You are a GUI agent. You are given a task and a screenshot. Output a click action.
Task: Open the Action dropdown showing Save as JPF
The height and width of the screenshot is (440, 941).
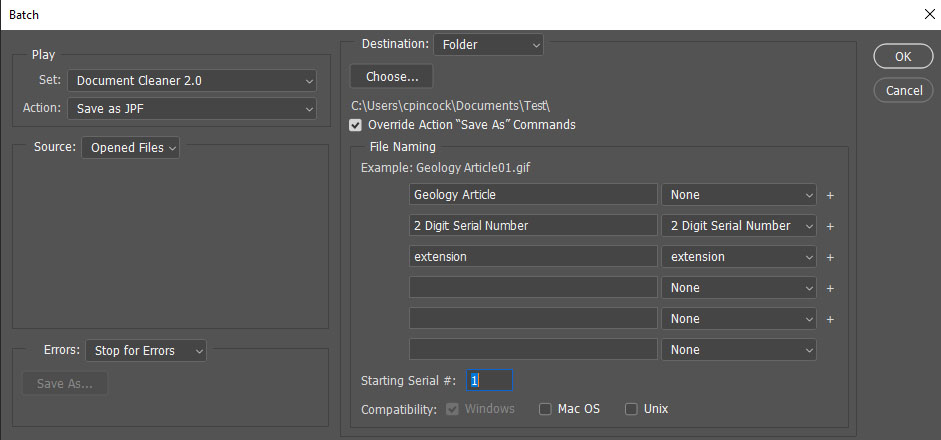click(x=192, y=108)
